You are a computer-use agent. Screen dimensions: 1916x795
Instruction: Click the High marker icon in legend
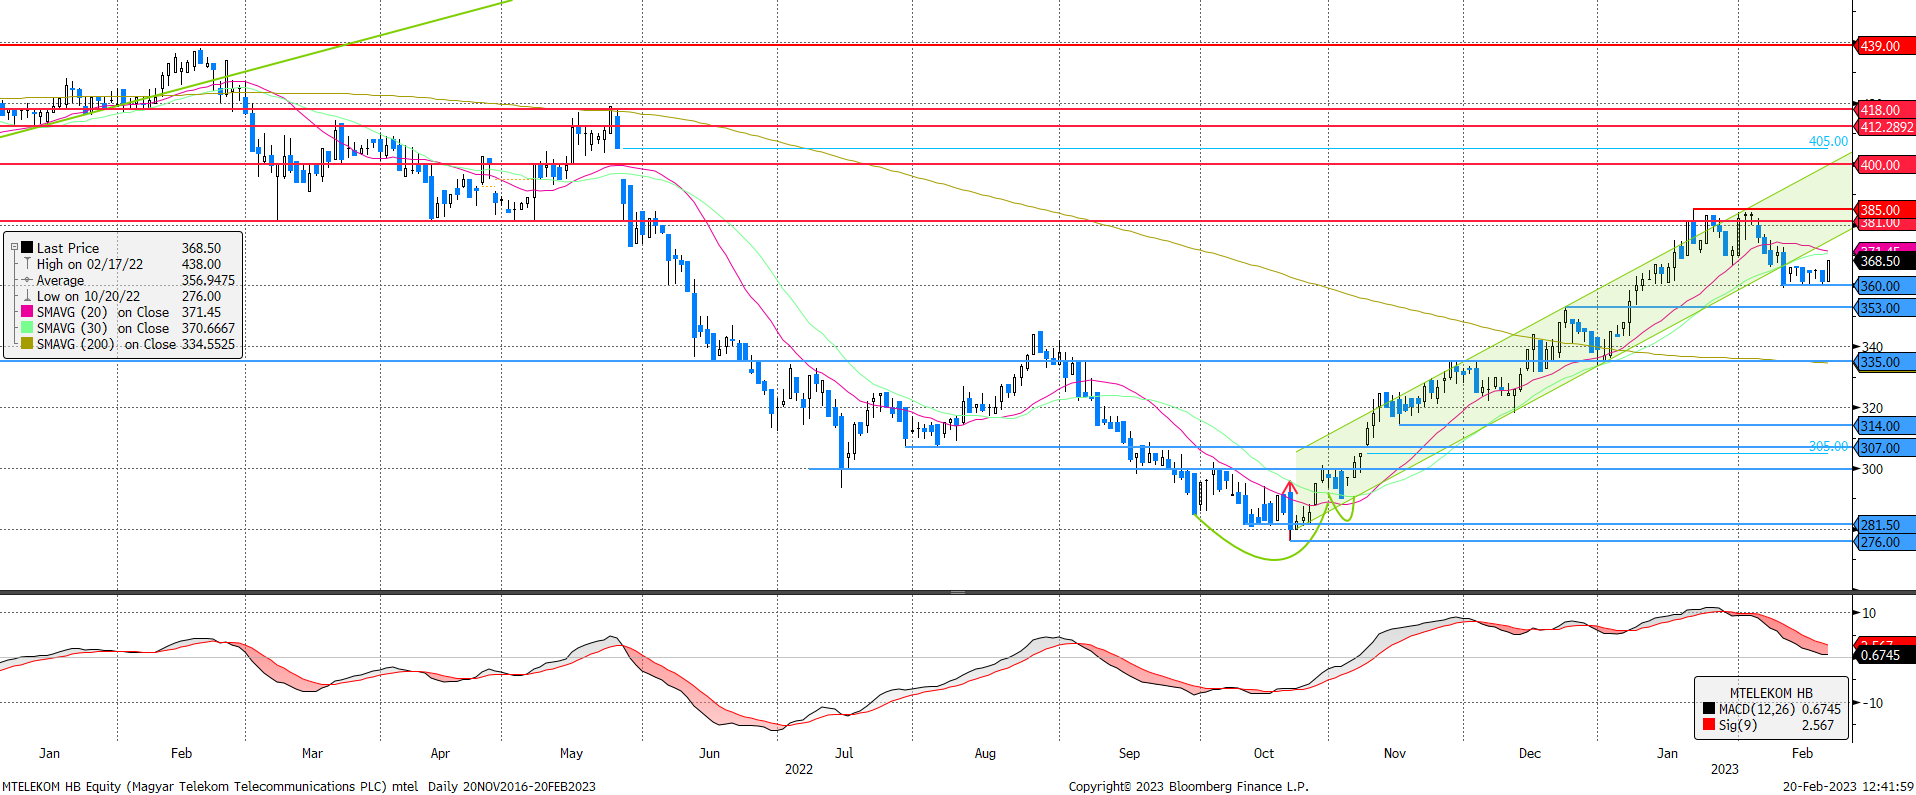[28, 264]
